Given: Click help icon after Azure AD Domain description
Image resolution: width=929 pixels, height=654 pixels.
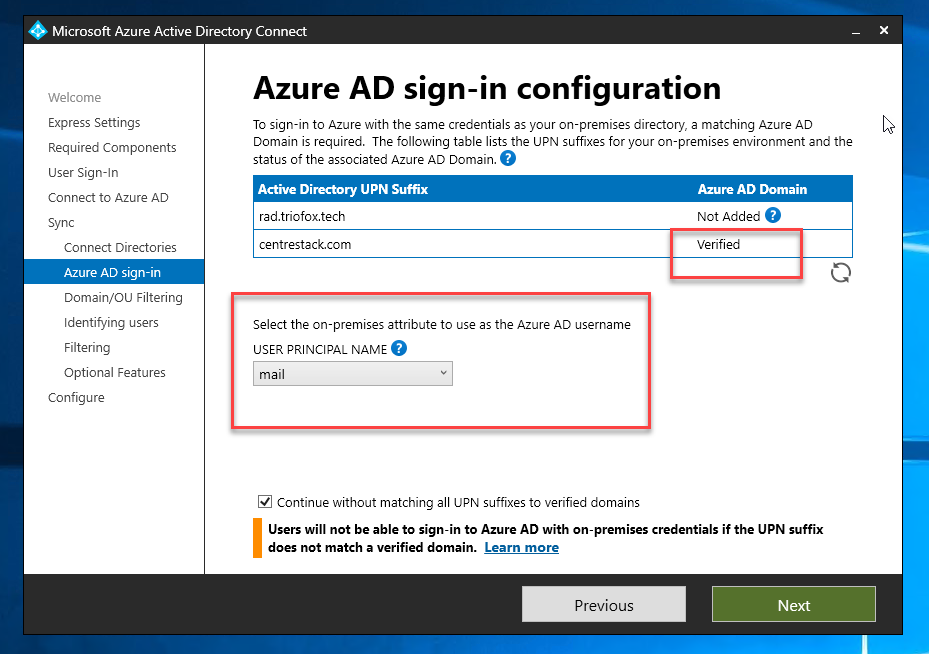Looking at the screenshot, I should pyautogui.click(x=508, y=158).
